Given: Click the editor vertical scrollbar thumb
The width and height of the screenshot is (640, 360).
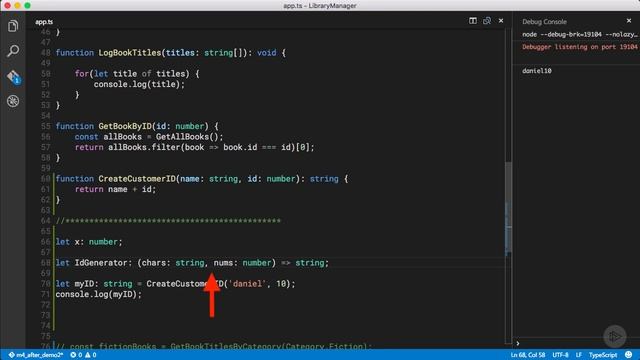Looking at the screenshot, I should pyautogui.click(x=508, y=208).
